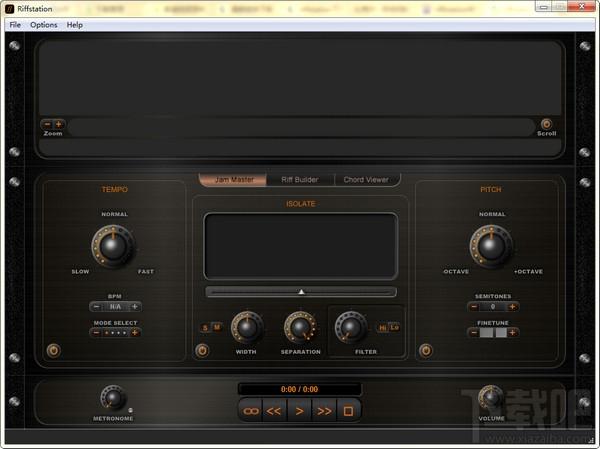
Task: Click the Isolate pan slider triangle handle
Action: (302, 292)
